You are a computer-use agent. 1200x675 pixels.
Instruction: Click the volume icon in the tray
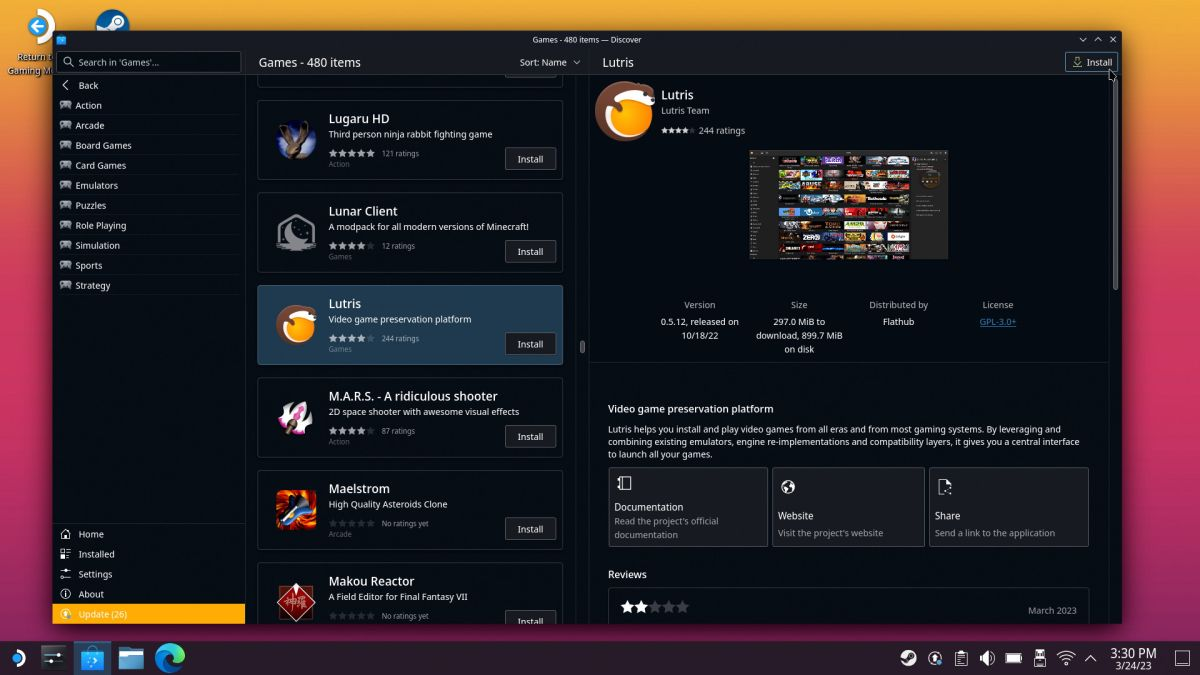(987, 658)
